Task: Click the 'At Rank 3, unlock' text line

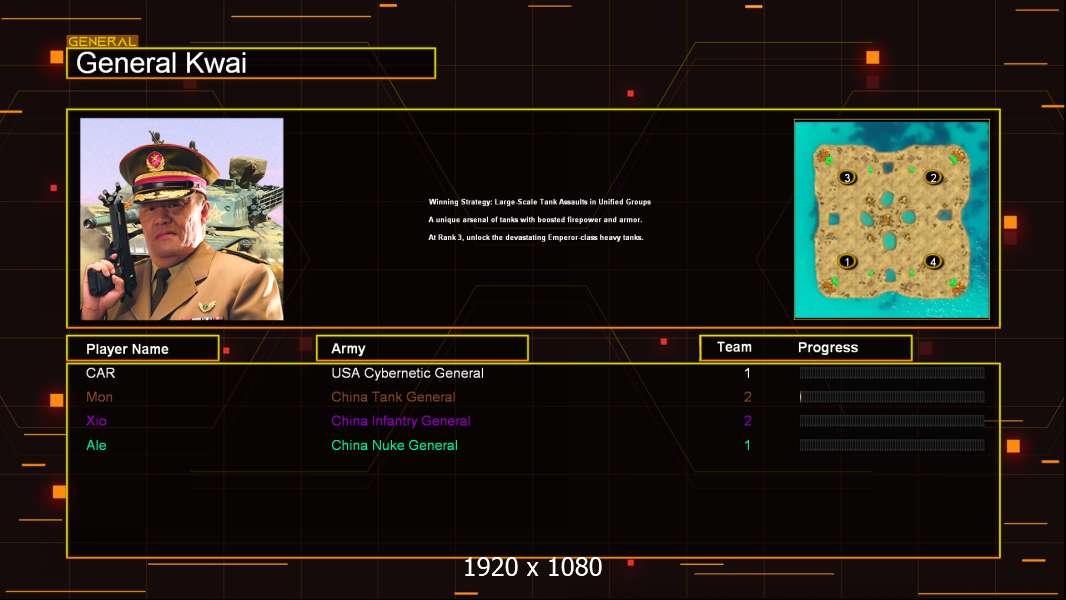Action: click(535, 237)
